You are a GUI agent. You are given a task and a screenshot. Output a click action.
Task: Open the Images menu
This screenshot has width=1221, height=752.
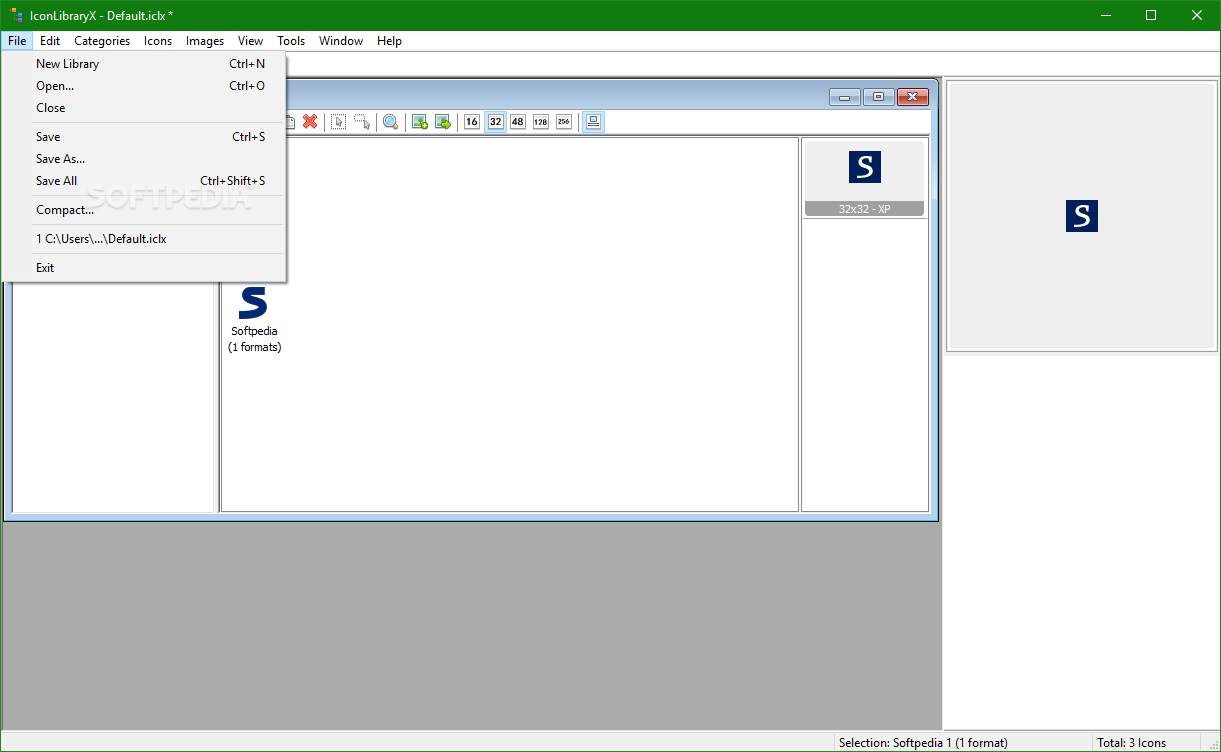point(205,41)
